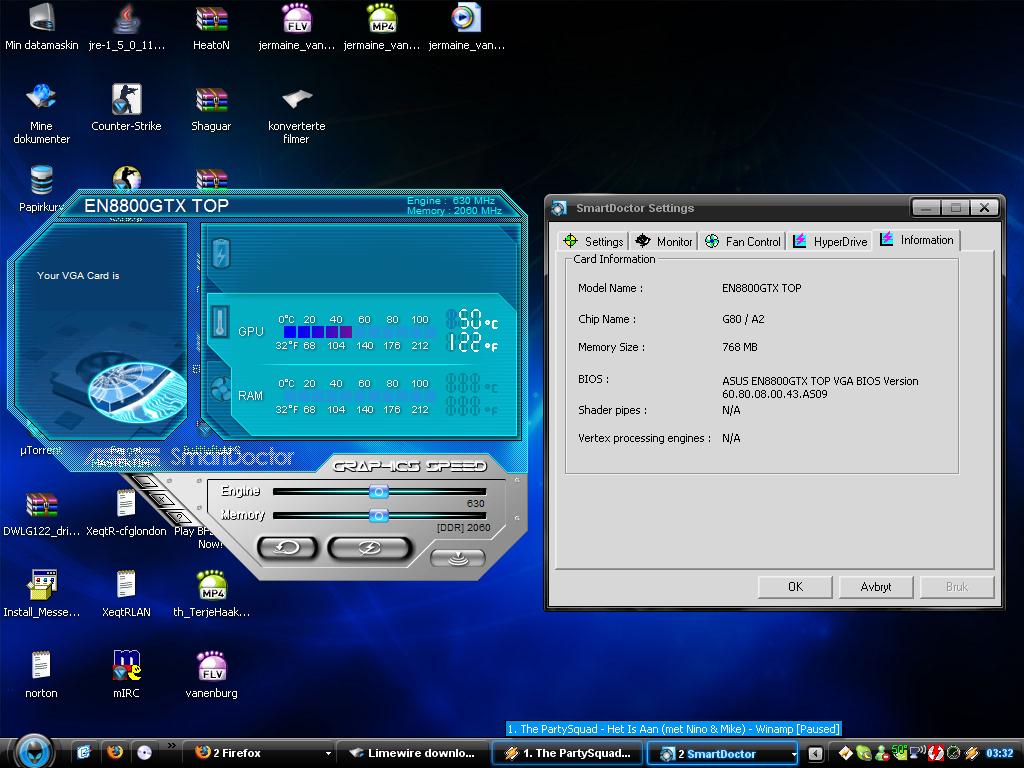Click the Windows start orb
This screenshot has height=768, width=1024.
tap(33, 750)
